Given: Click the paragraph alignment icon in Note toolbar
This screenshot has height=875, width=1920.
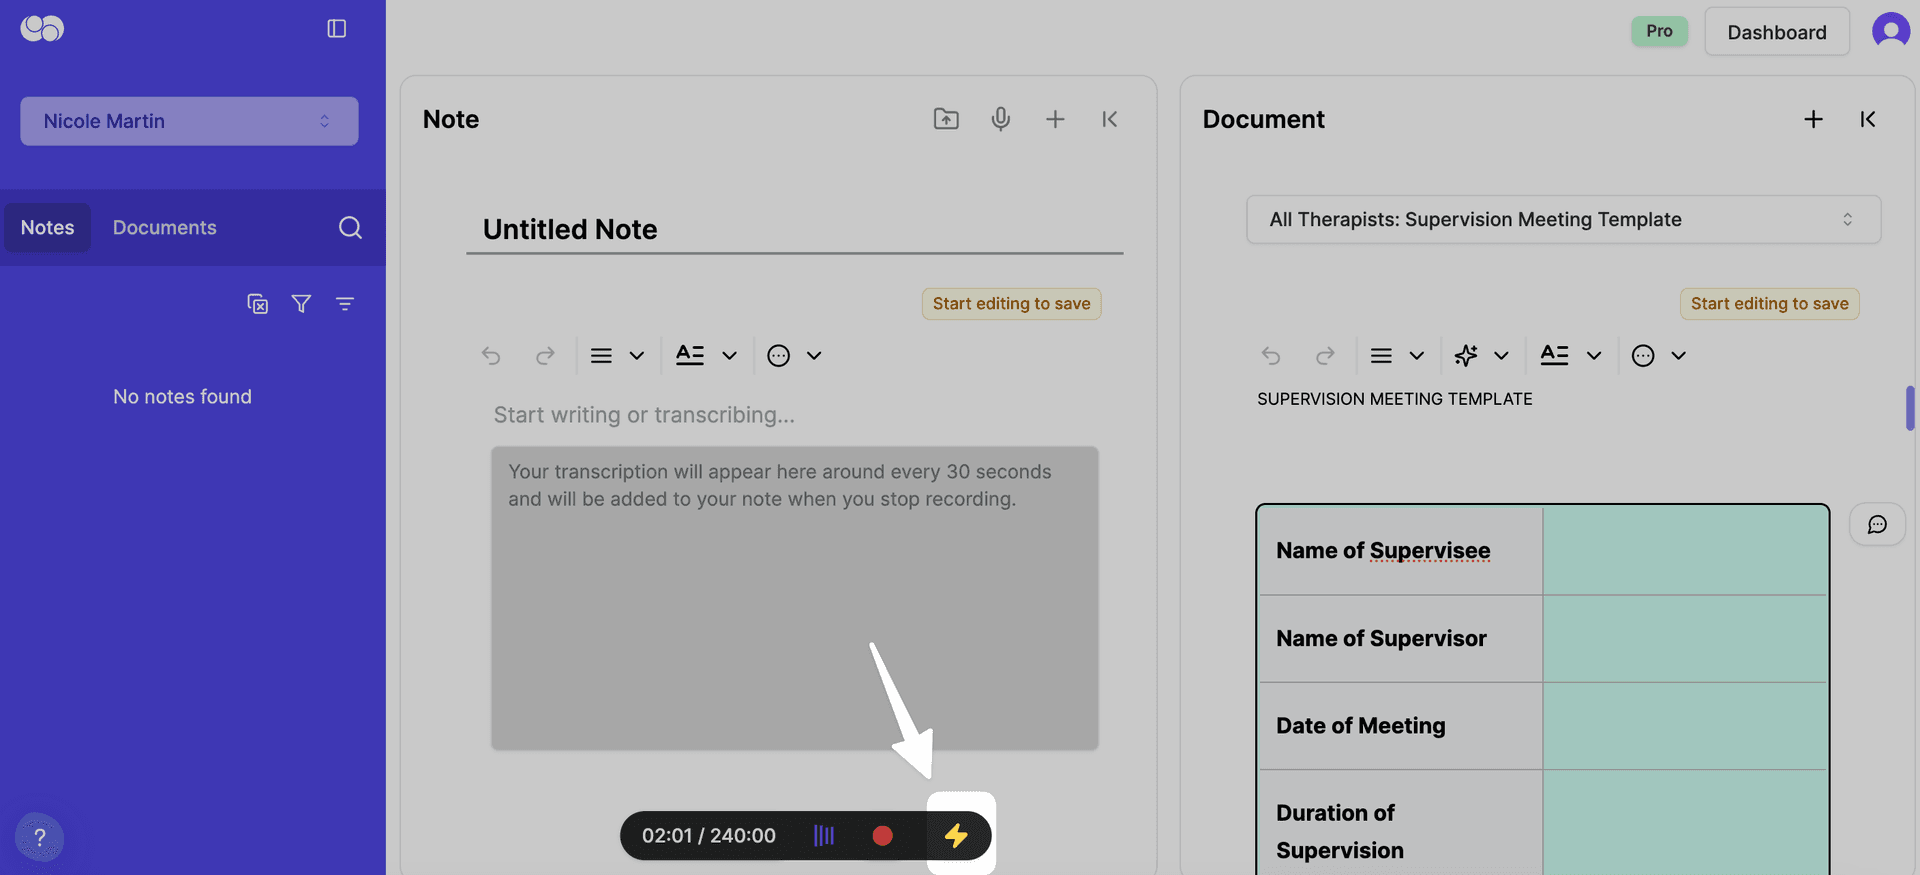Looking at the screenshot, I should pyautogui.click(x=601, y=355).
